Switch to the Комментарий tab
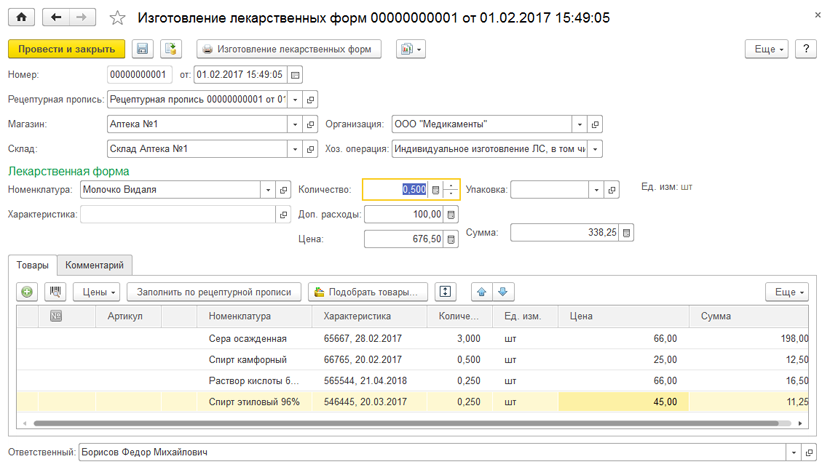The image size is (830, 467). [95, 265]
